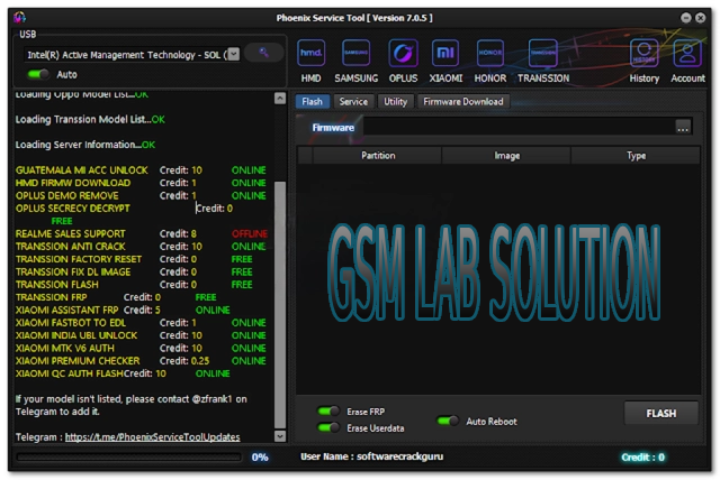
Task: Toggle the Erase Userdata switch
Action: click(x=328, y=428)
